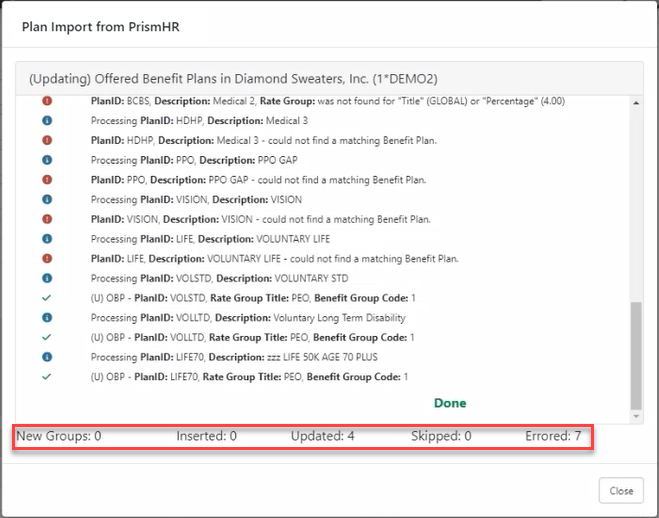Image resolution: width=659 pixels, height=518 pixels.
Task: Click the New Groups: 0 summary count
Action: click(x=59, y=436)
